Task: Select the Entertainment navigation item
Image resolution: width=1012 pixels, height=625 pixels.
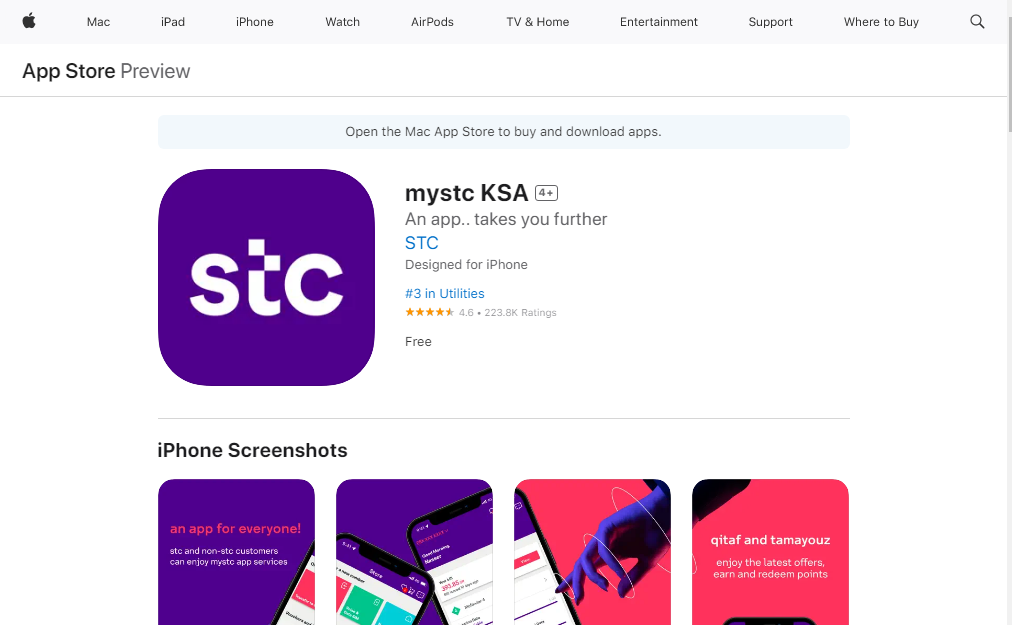Action: pyautogui.click(x=658, y=22)
